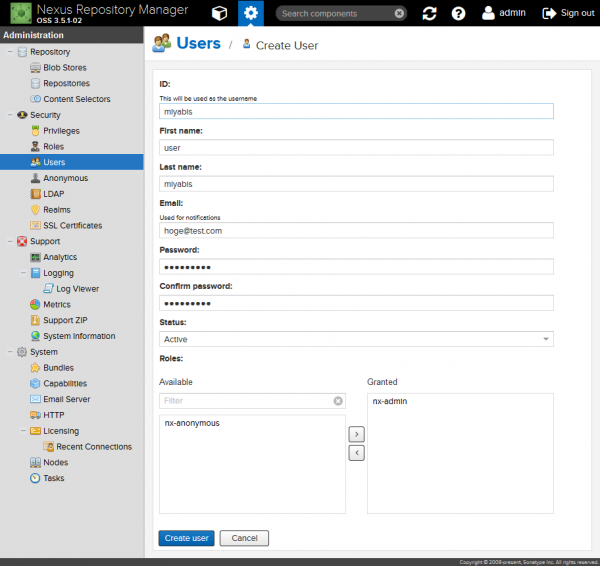This screenshot has width=600, height=566.
Task: Open the Browse cube icon
Action: 219,13
